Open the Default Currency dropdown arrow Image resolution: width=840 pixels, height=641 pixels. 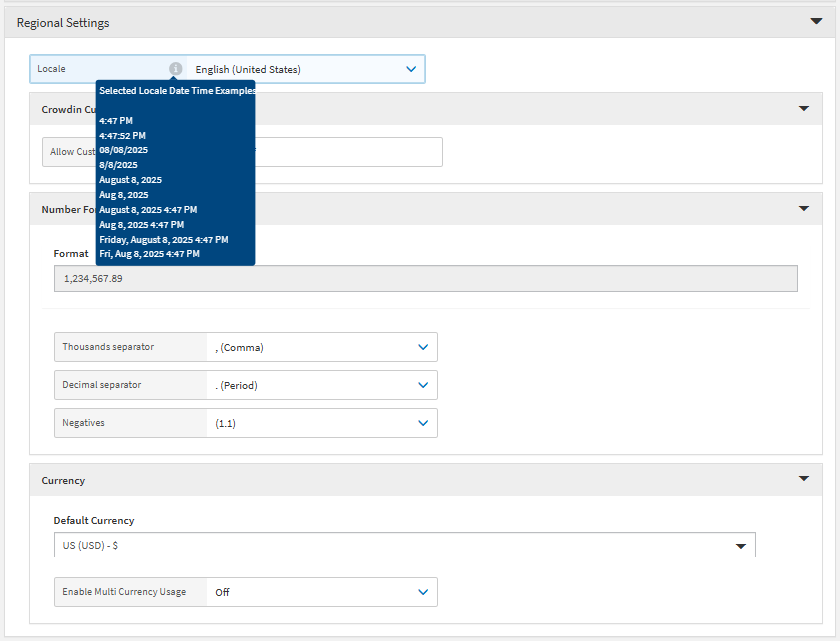tap(741, 546)
